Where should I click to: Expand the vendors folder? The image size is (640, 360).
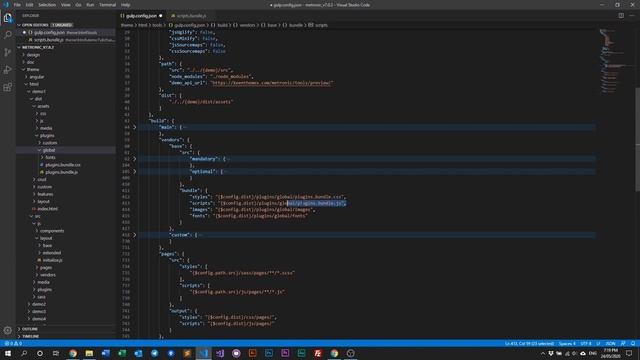(x=47, y=275)
